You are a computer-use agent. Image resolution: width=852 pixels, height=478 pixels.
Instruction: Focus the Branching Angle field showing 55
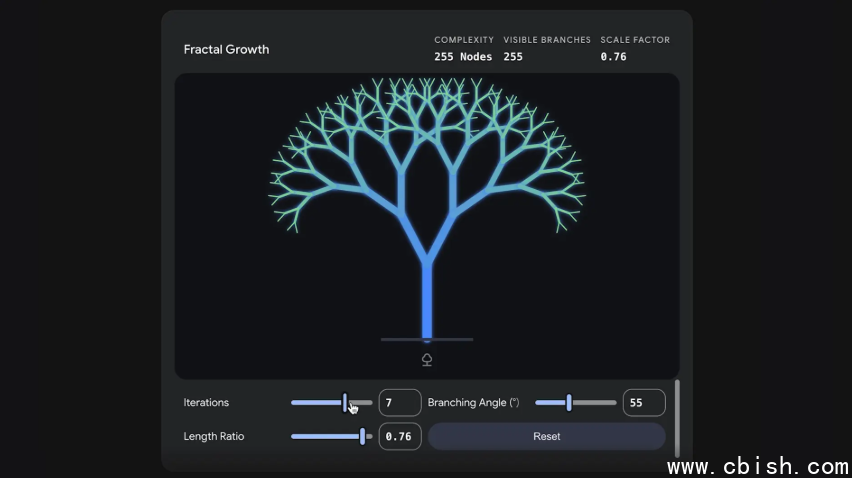tap(644, 403)
